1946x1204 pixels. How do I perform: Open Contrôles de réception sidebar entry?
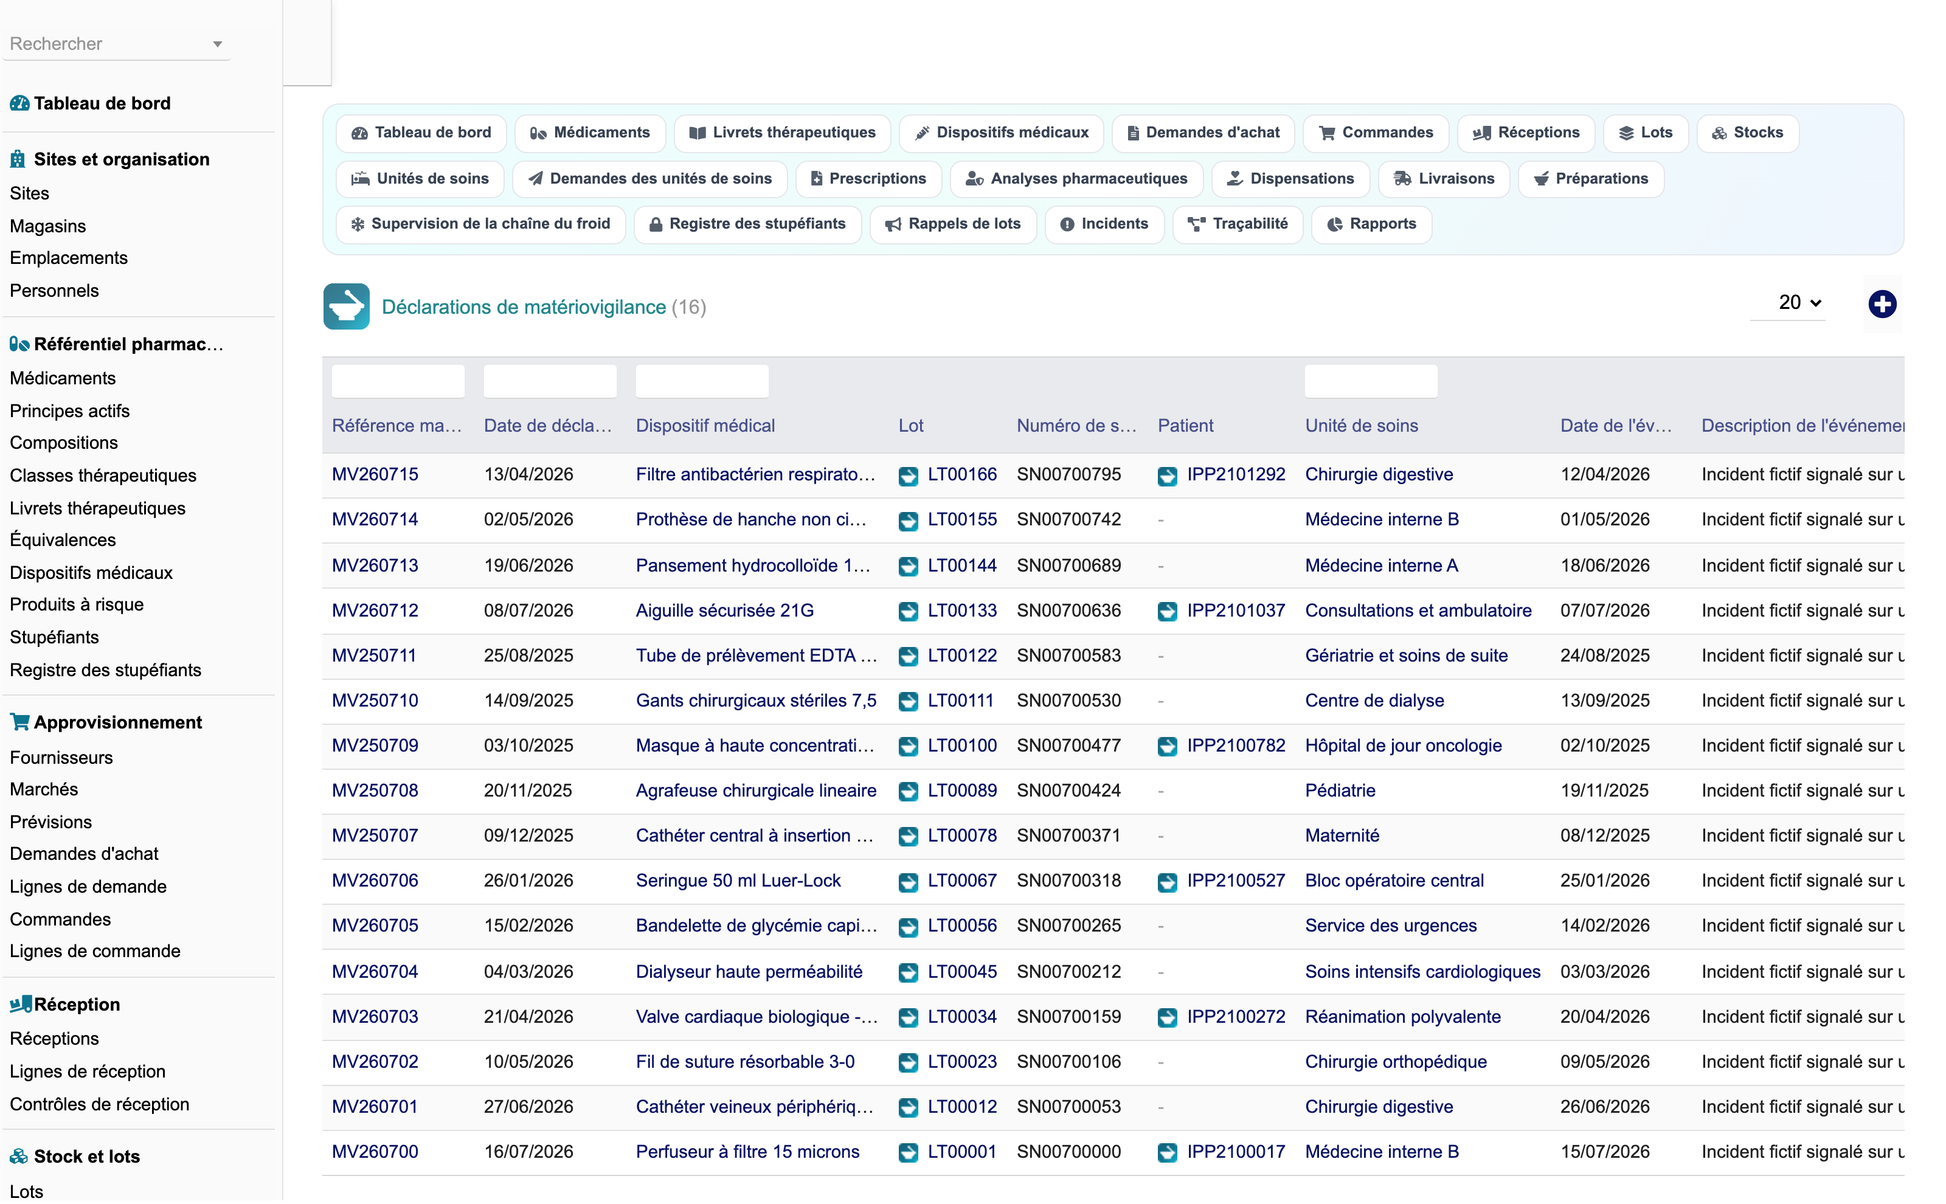[99, 1105]
